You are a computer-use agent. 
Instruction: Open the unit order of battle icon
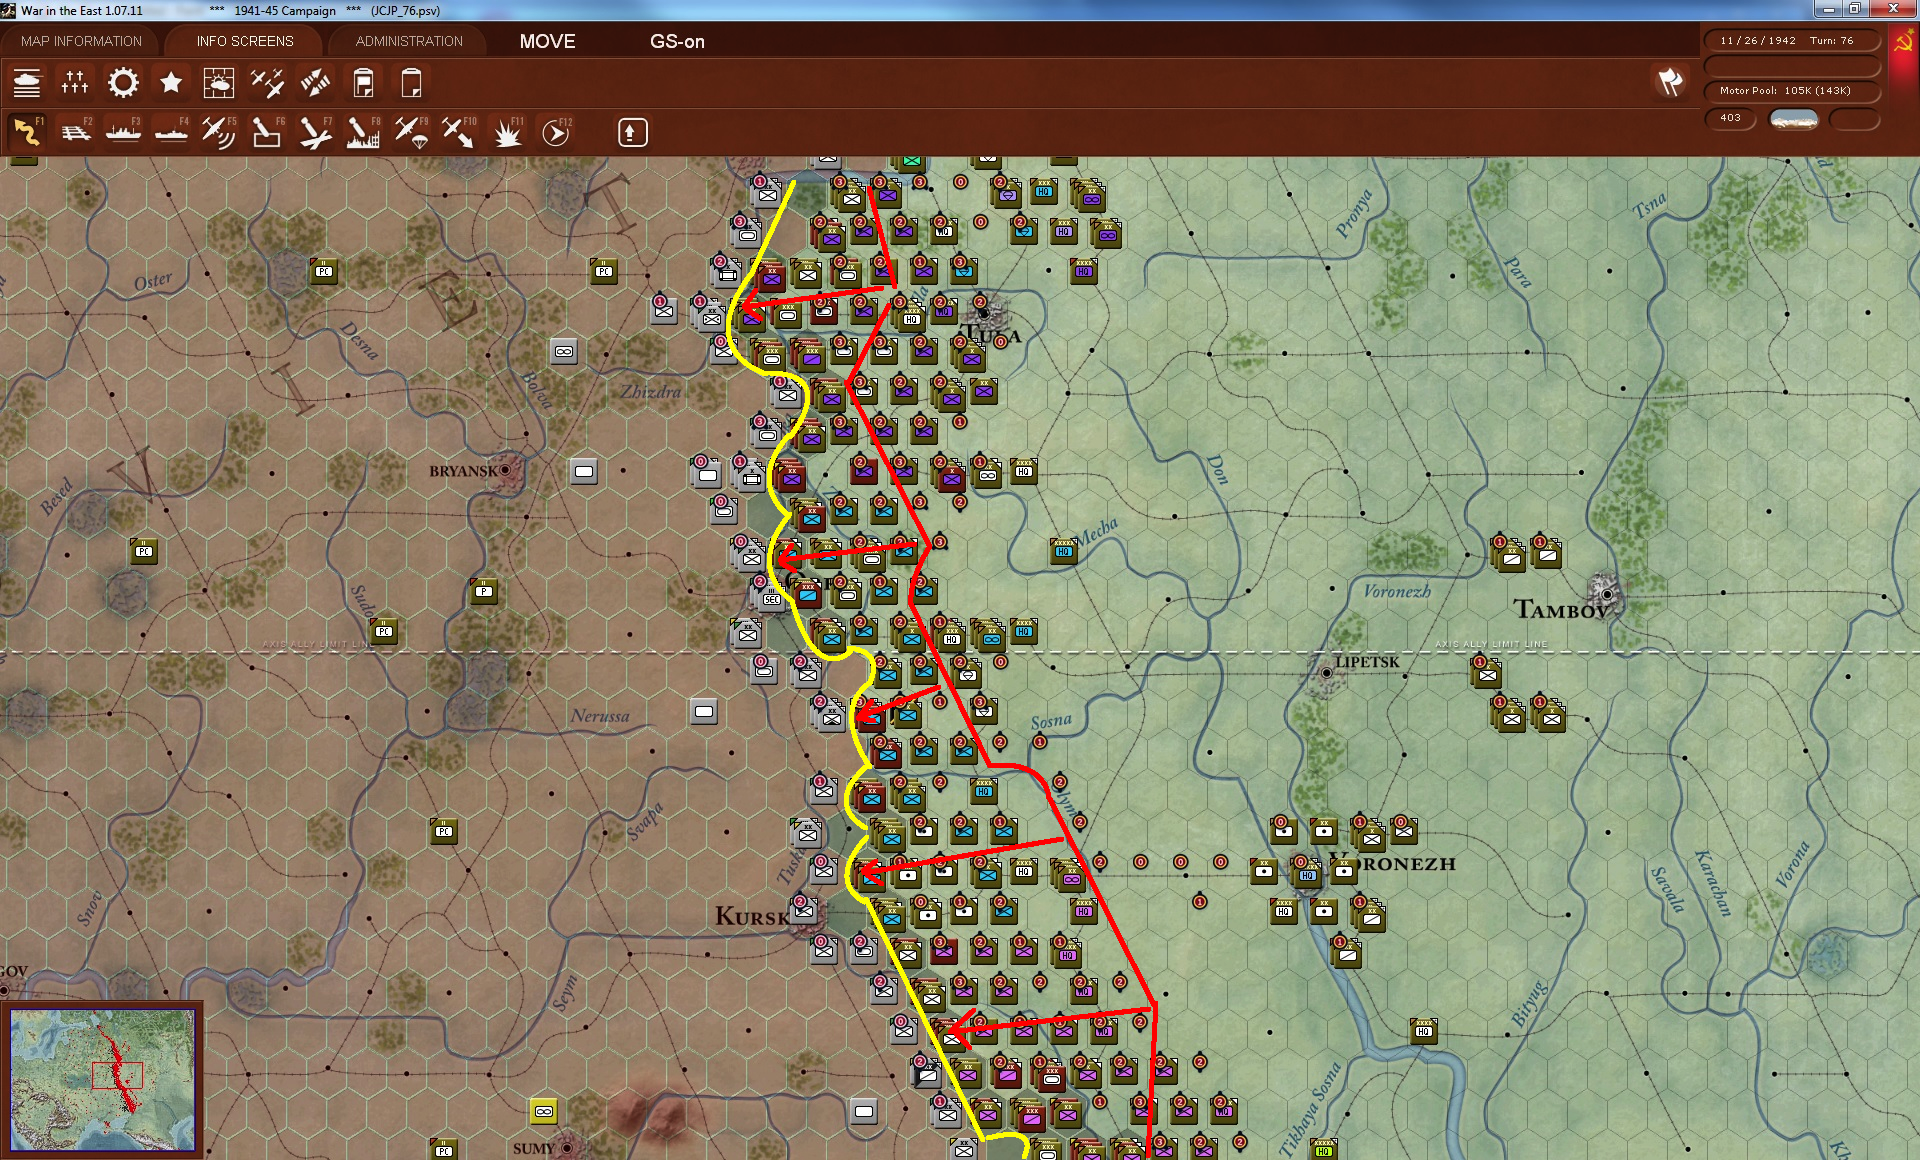(27, 83)
